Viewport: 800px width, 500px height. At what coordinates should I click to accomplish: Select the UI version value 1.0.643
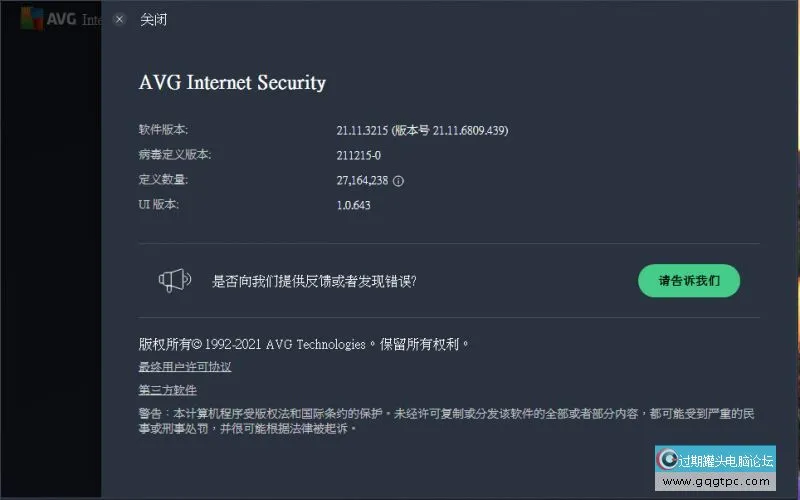coord(354,205)
